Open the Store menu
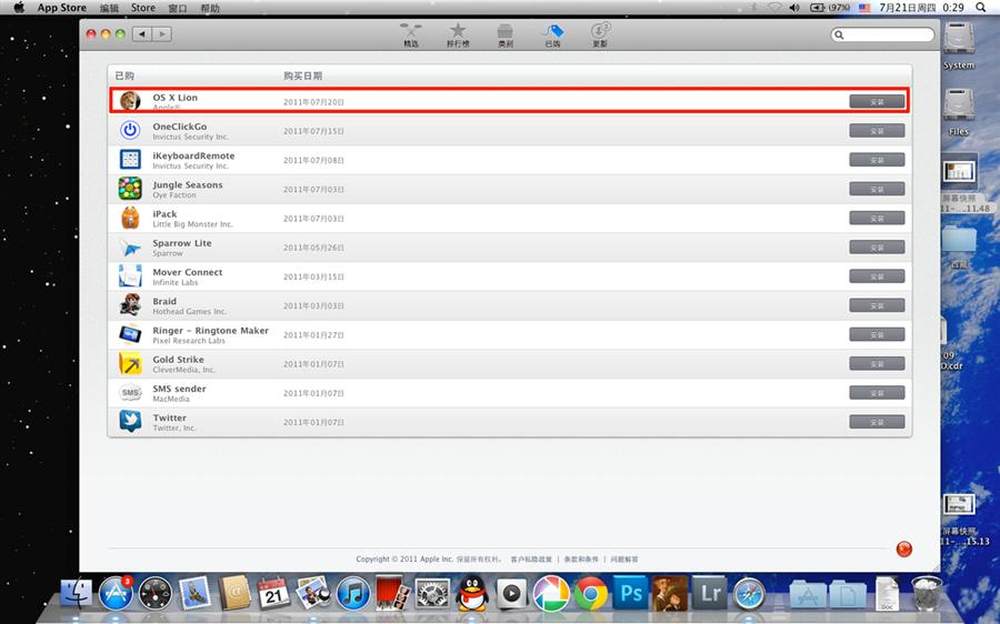Screen dimensions: 1000x624 click(x=143, y=8)
